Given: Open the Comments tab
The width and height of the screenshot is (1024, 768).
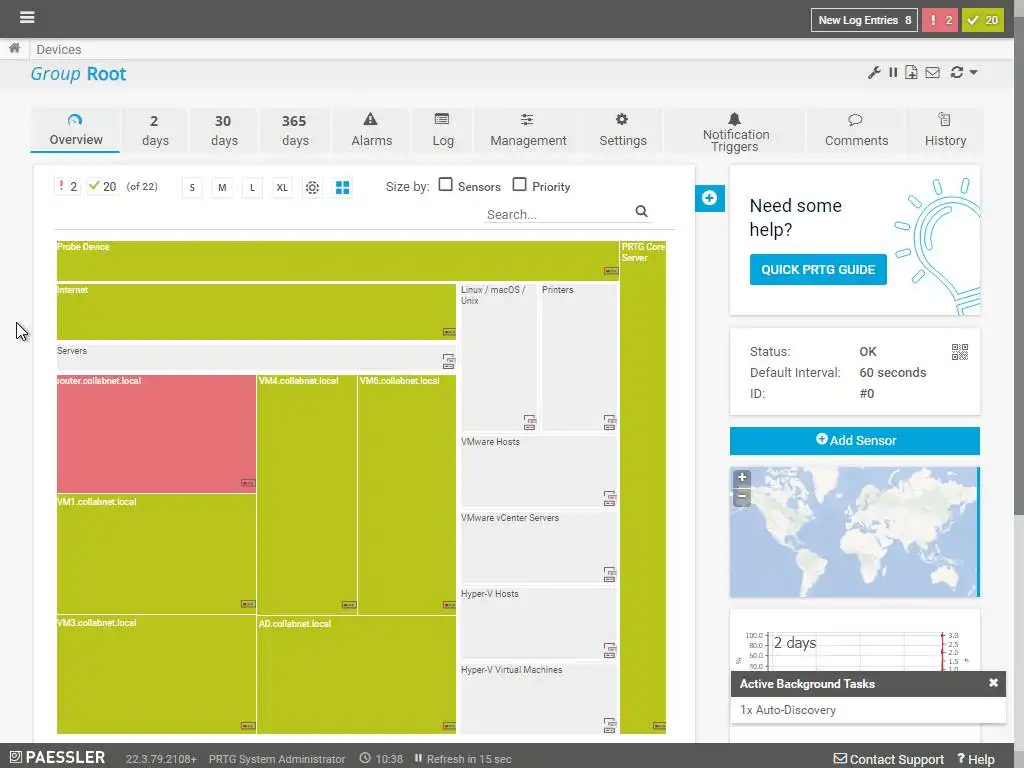Looking at the screenshot, I should click(x=856, y=131).
